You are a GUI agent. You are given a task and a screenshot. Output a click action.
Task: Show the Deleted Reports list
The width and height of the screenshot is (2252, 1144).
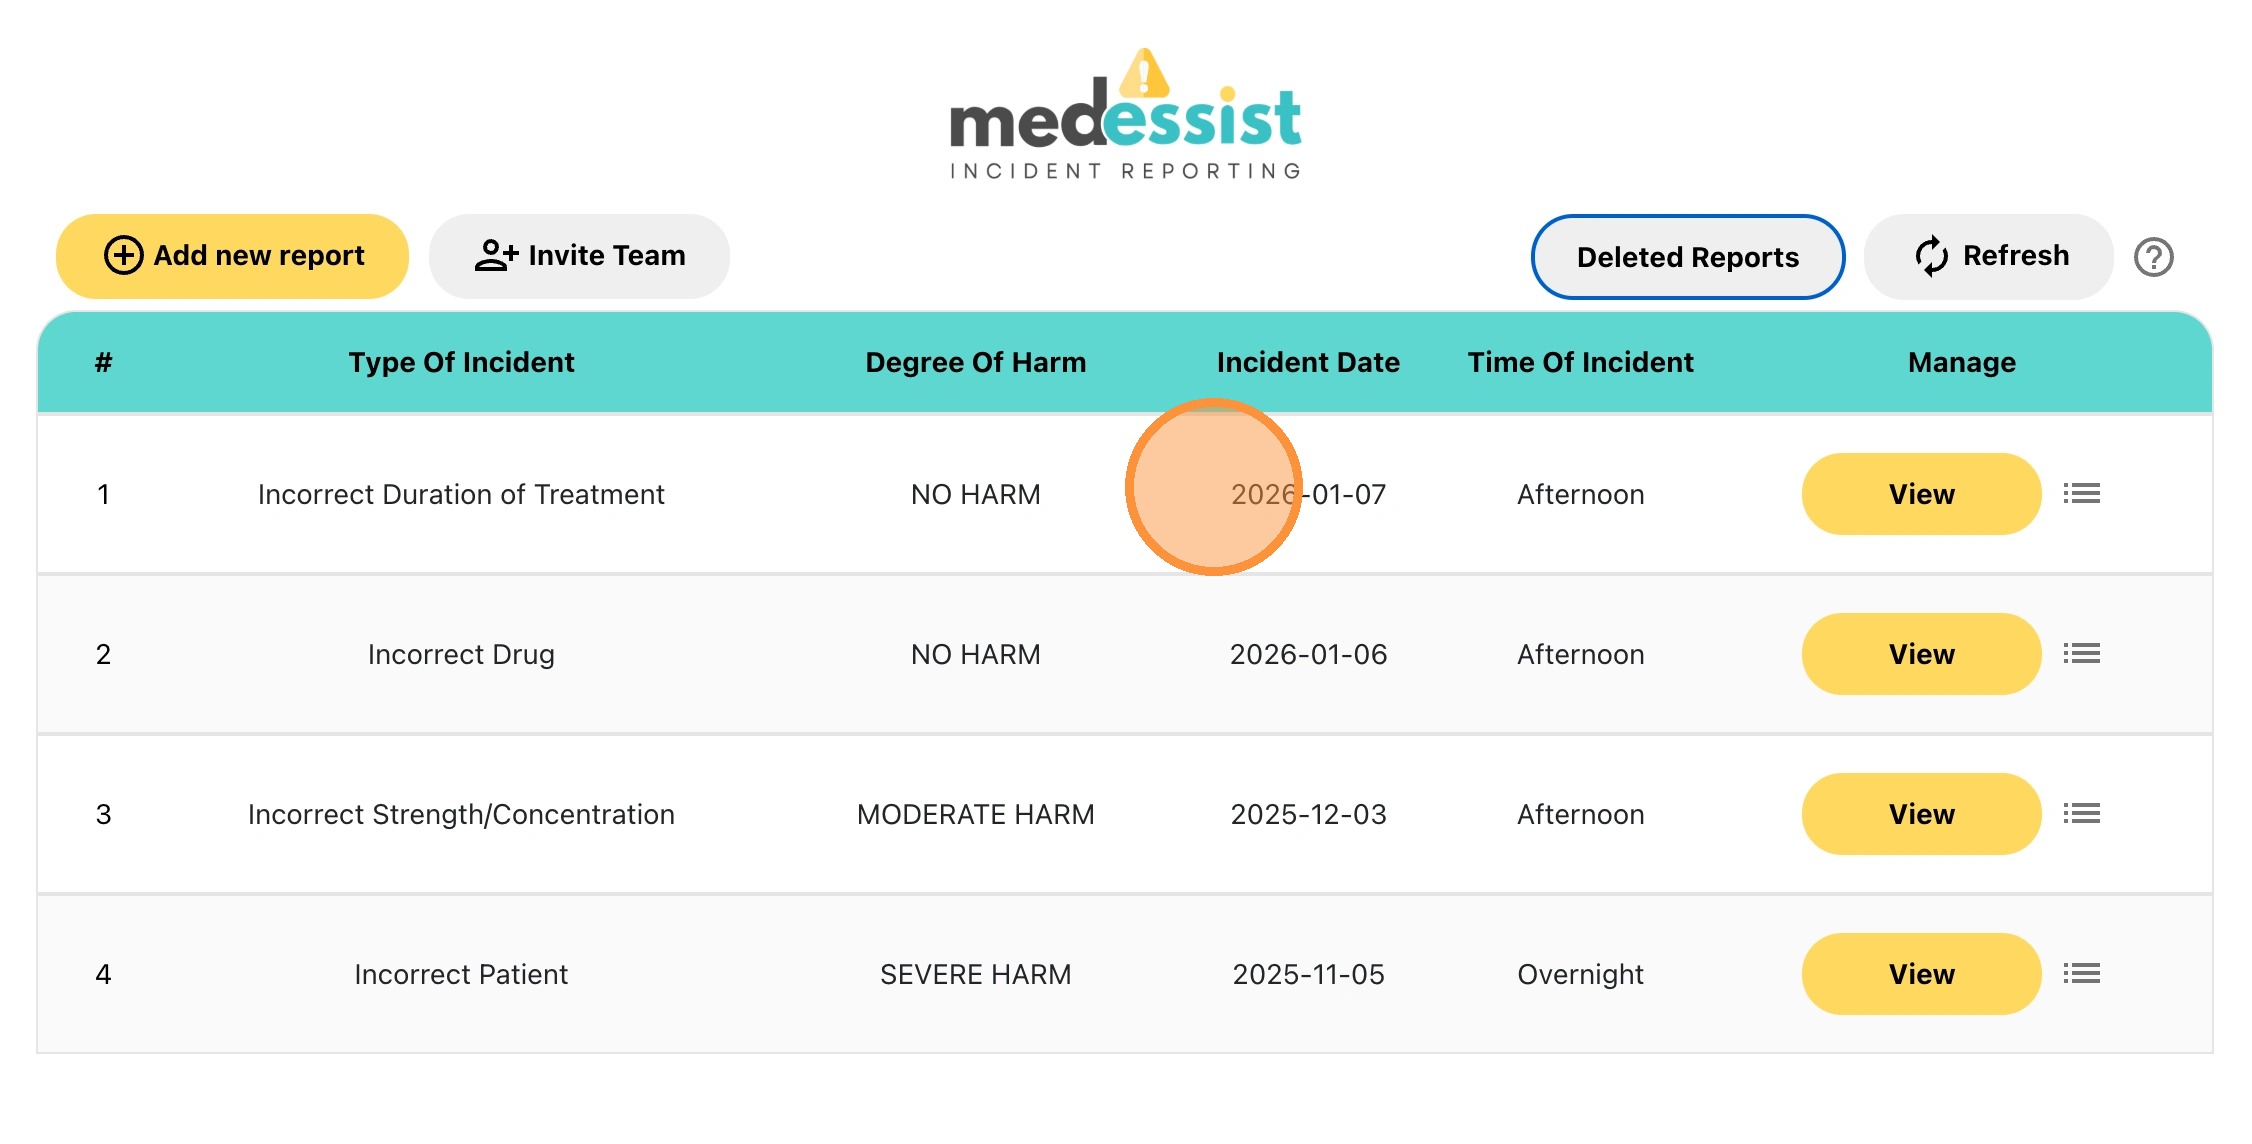point(1687,257)
